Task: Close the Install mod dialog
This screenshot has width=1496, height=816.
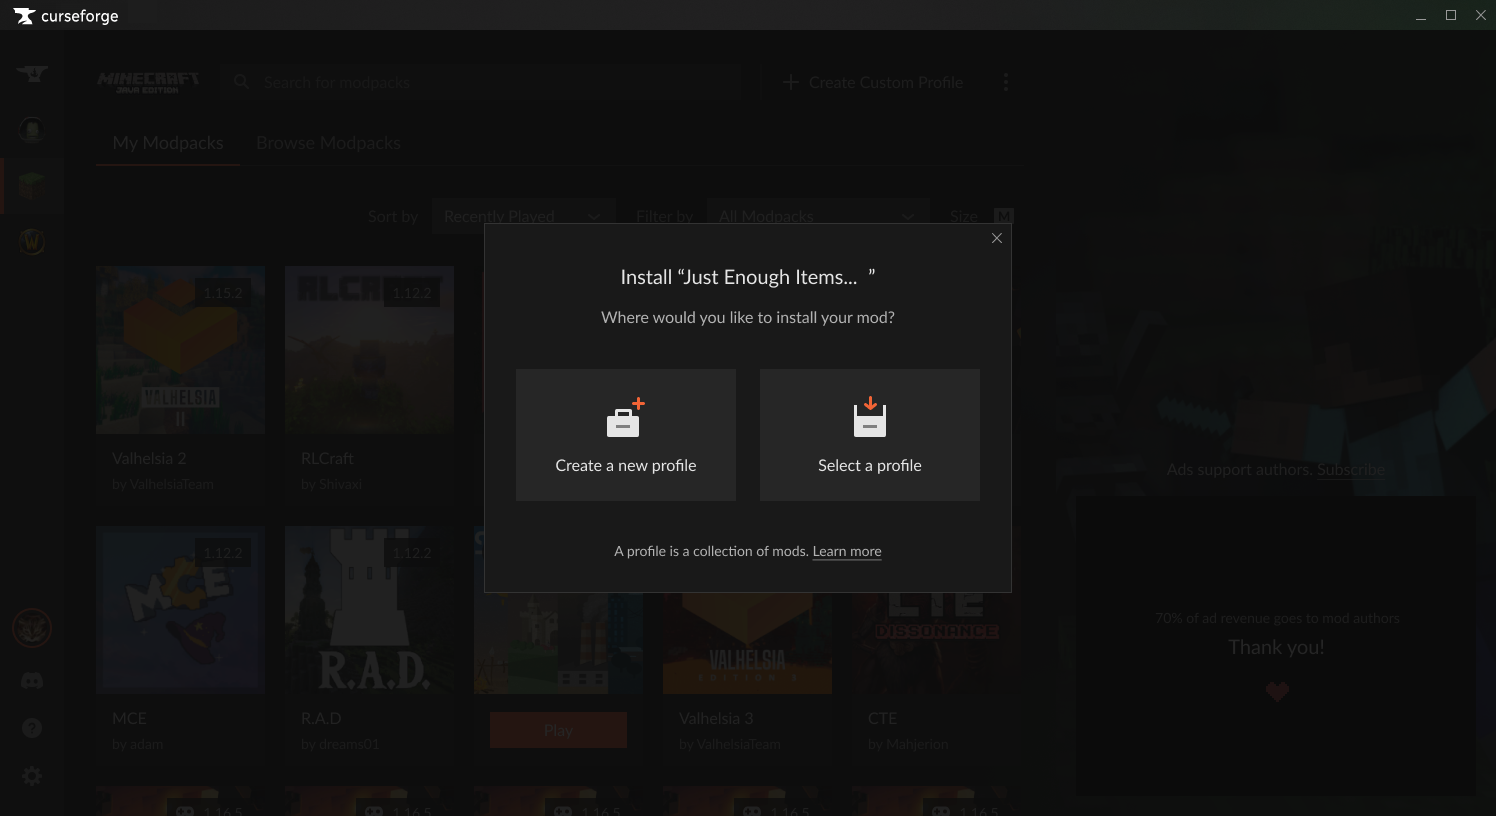Action: pyautogui.click(x=997, y=238)
